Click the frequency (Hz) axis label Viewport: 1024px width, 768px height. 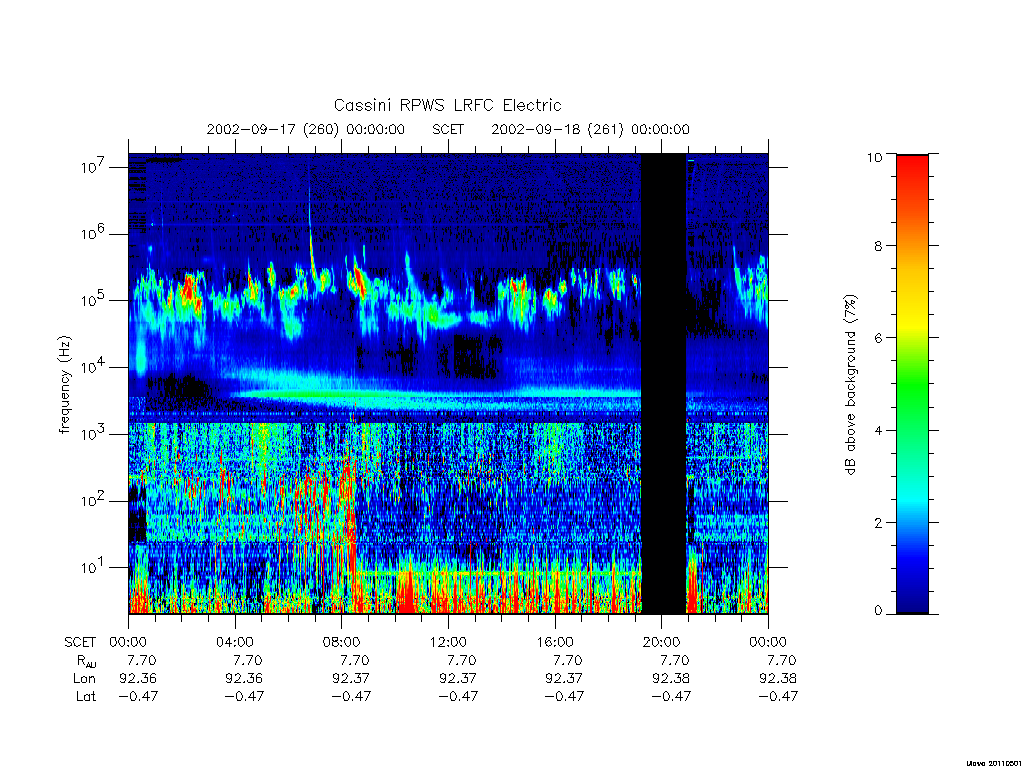[x=64, y=385]
